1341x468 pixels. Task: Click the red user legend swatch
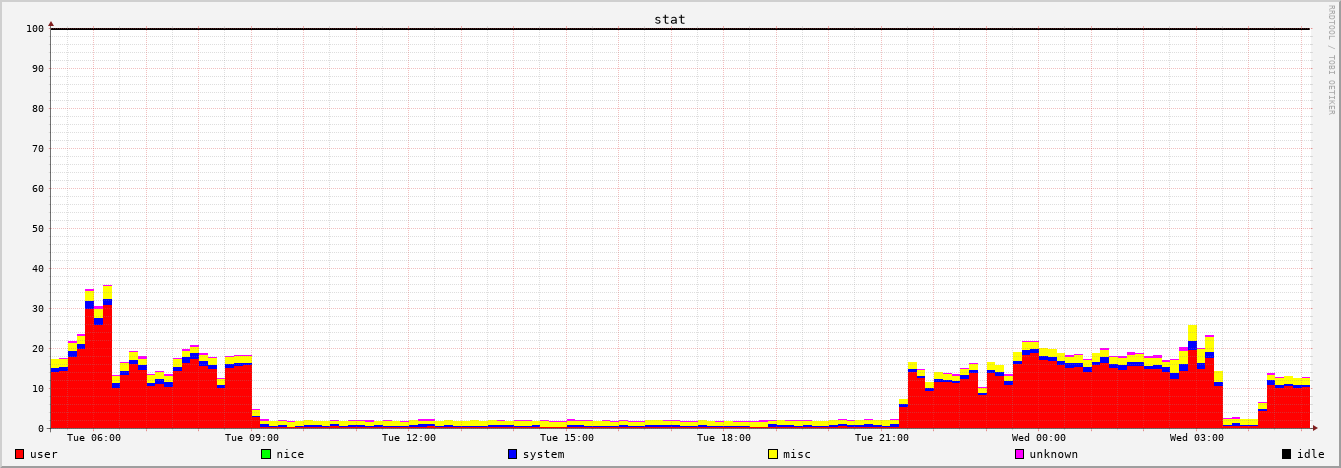coord(20,454)
